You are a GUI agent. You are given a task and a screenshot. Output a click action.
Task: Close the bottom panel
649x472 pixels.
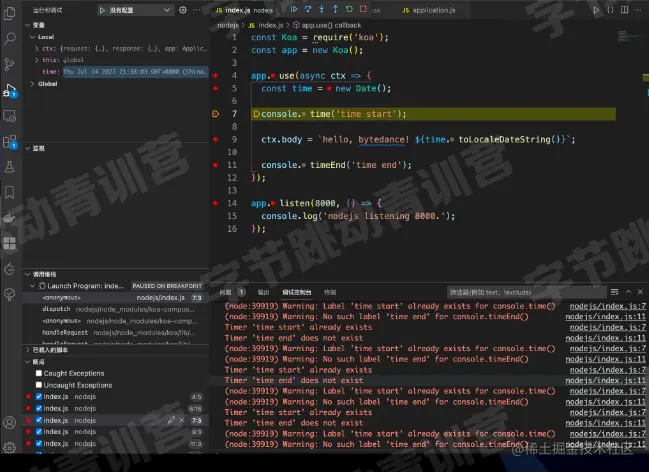coord(640,292)
